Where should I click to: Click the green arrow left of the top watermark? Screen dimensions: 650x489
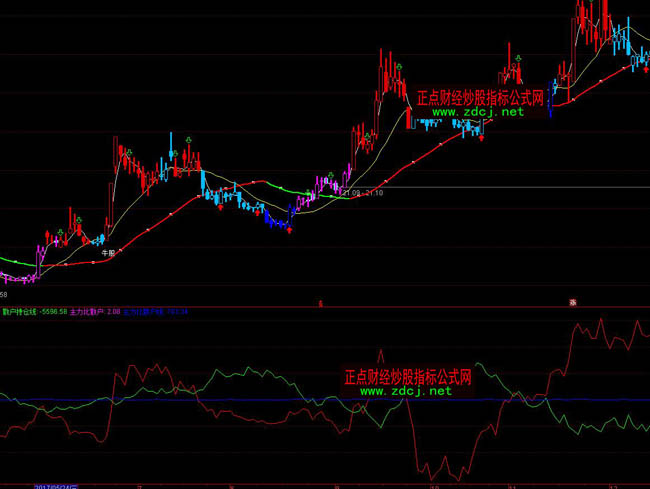point(398,68)
